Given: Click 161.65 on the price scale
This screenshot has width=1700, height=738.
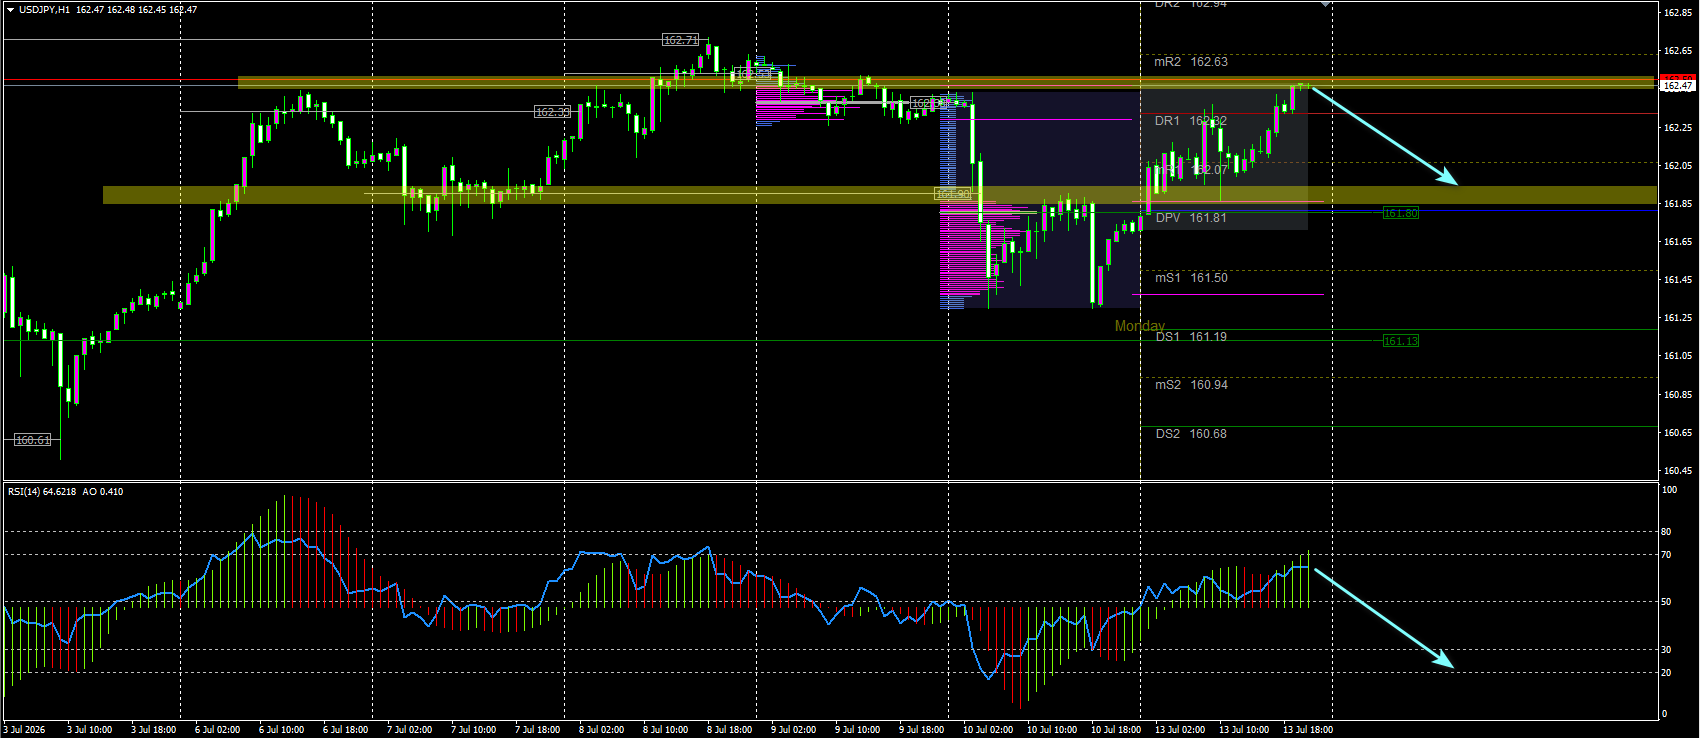Looking at the screenshot, I should tap(1678, 242).
